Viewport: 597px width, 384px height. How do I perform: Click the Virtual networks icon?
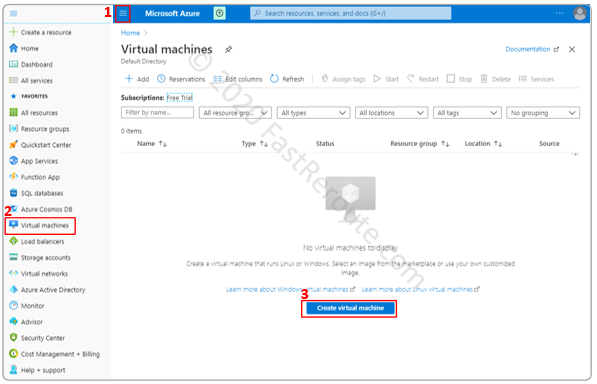13,273
